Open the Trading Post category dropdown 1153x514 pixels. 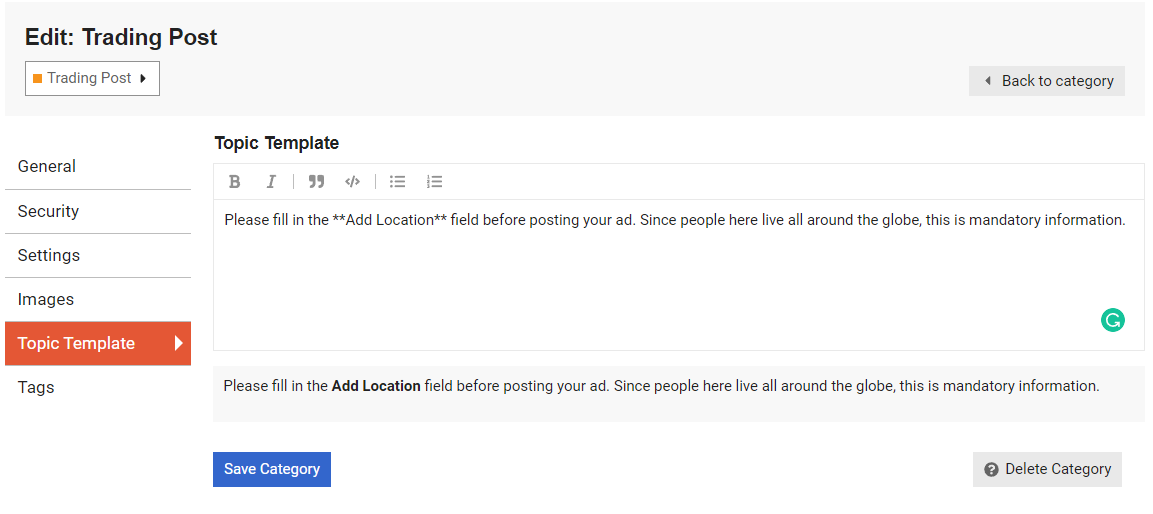(92, 78)
